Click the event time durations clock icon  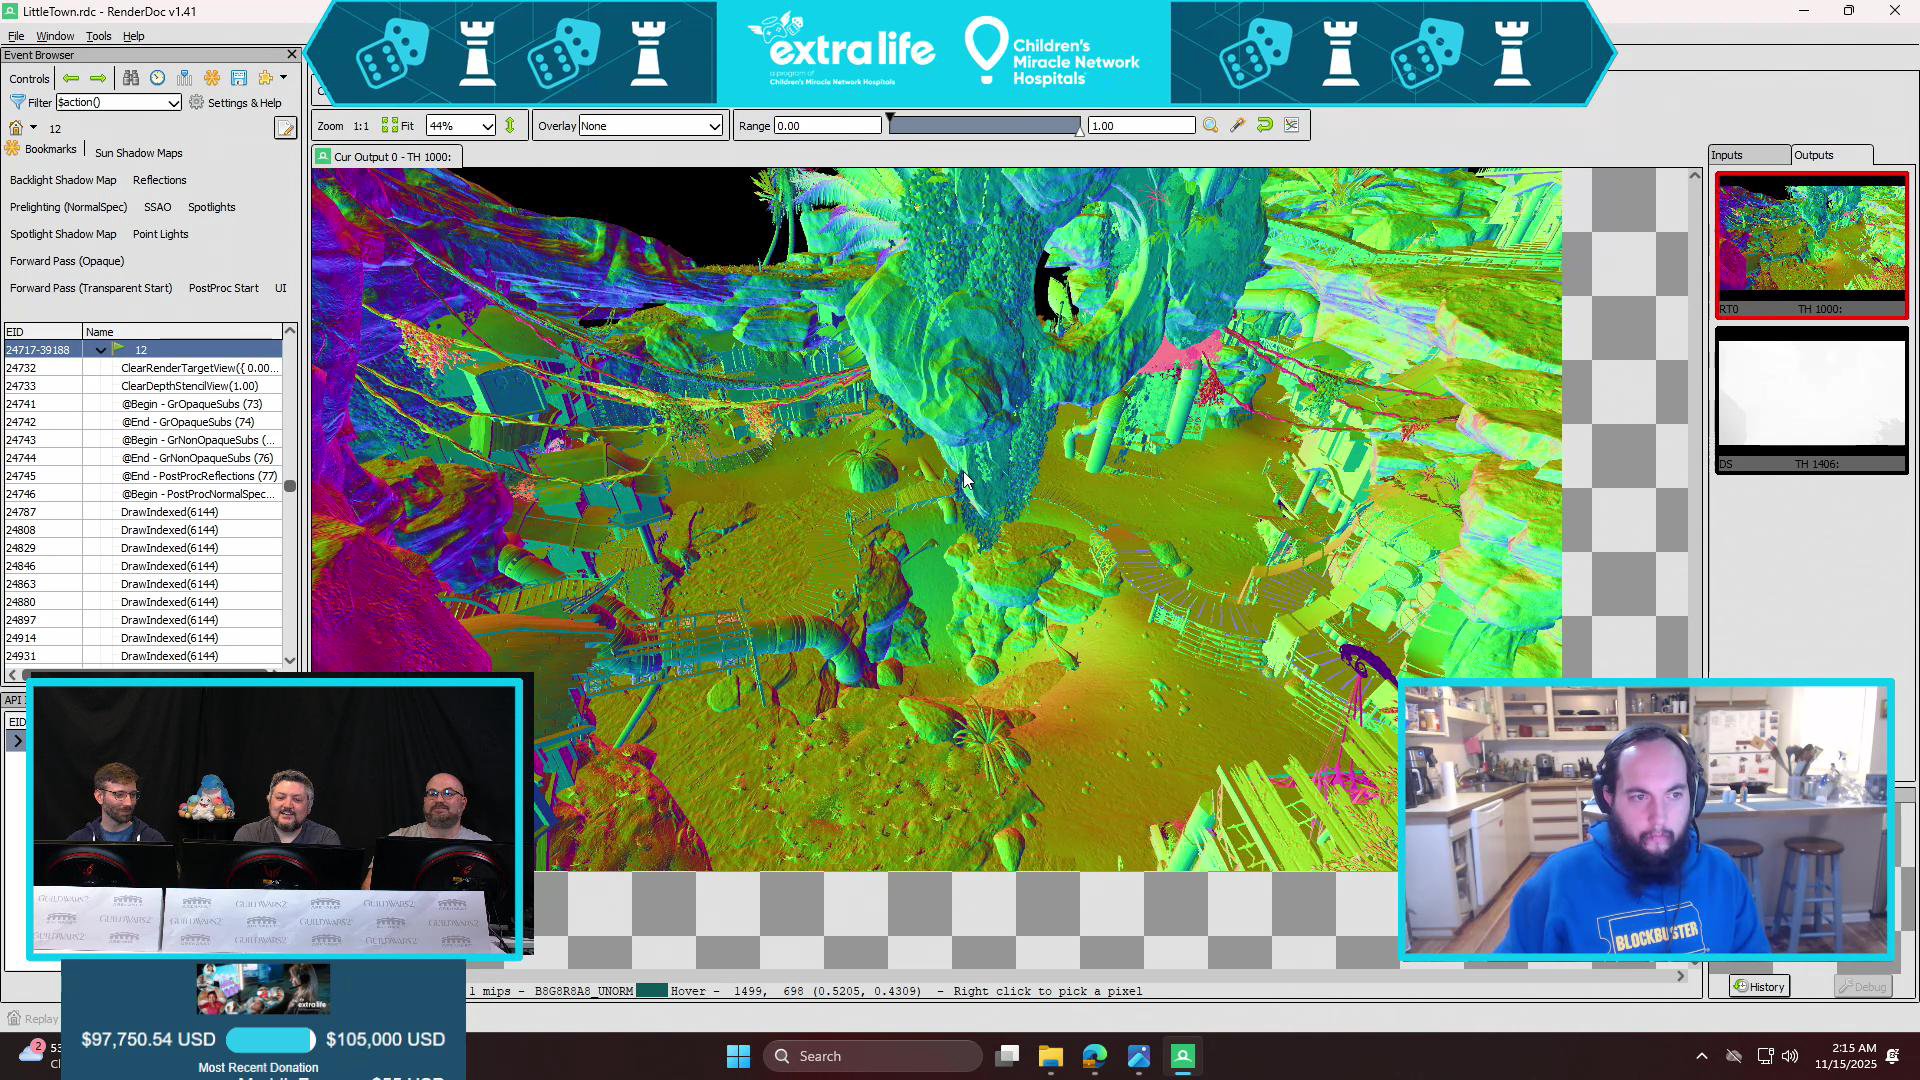point(158,78)
